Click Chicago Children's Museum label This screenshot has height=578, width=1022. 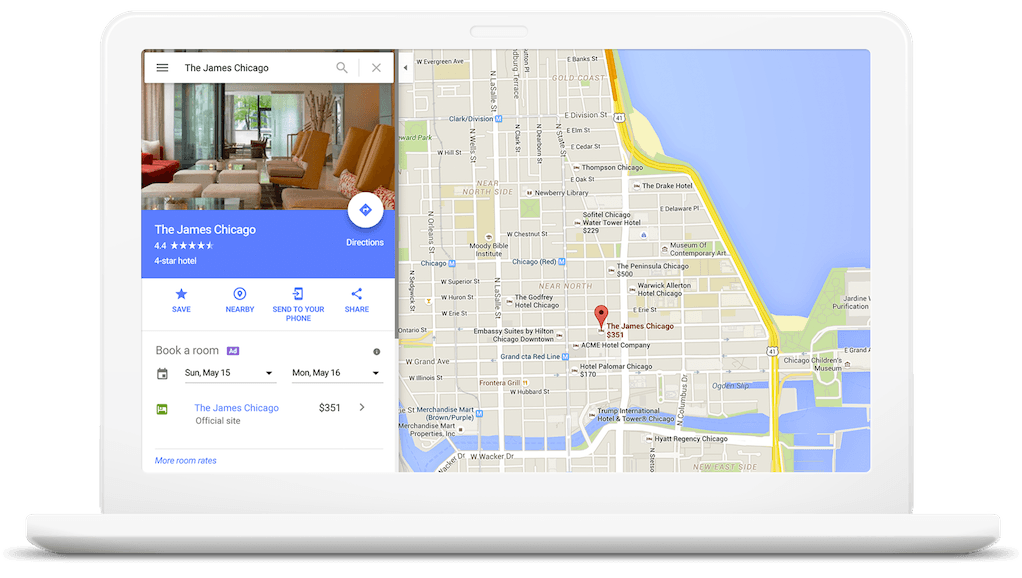click(813, 364)
